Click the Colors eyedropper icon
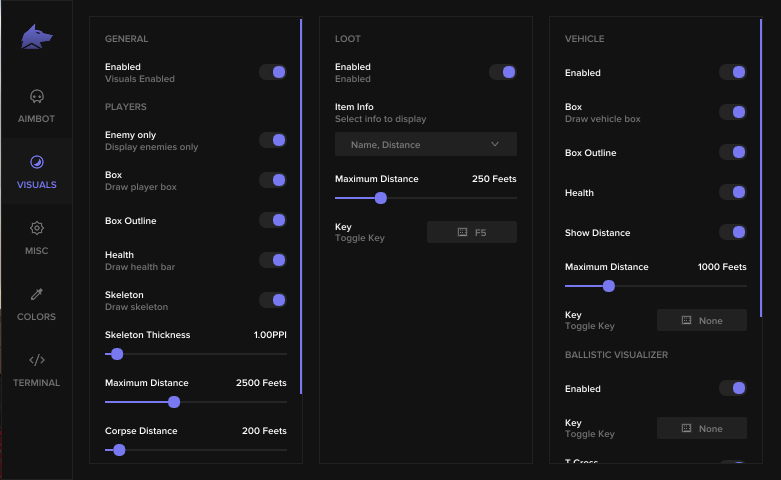Viewport: 781px width, 480px height. [x=37, y=294]
